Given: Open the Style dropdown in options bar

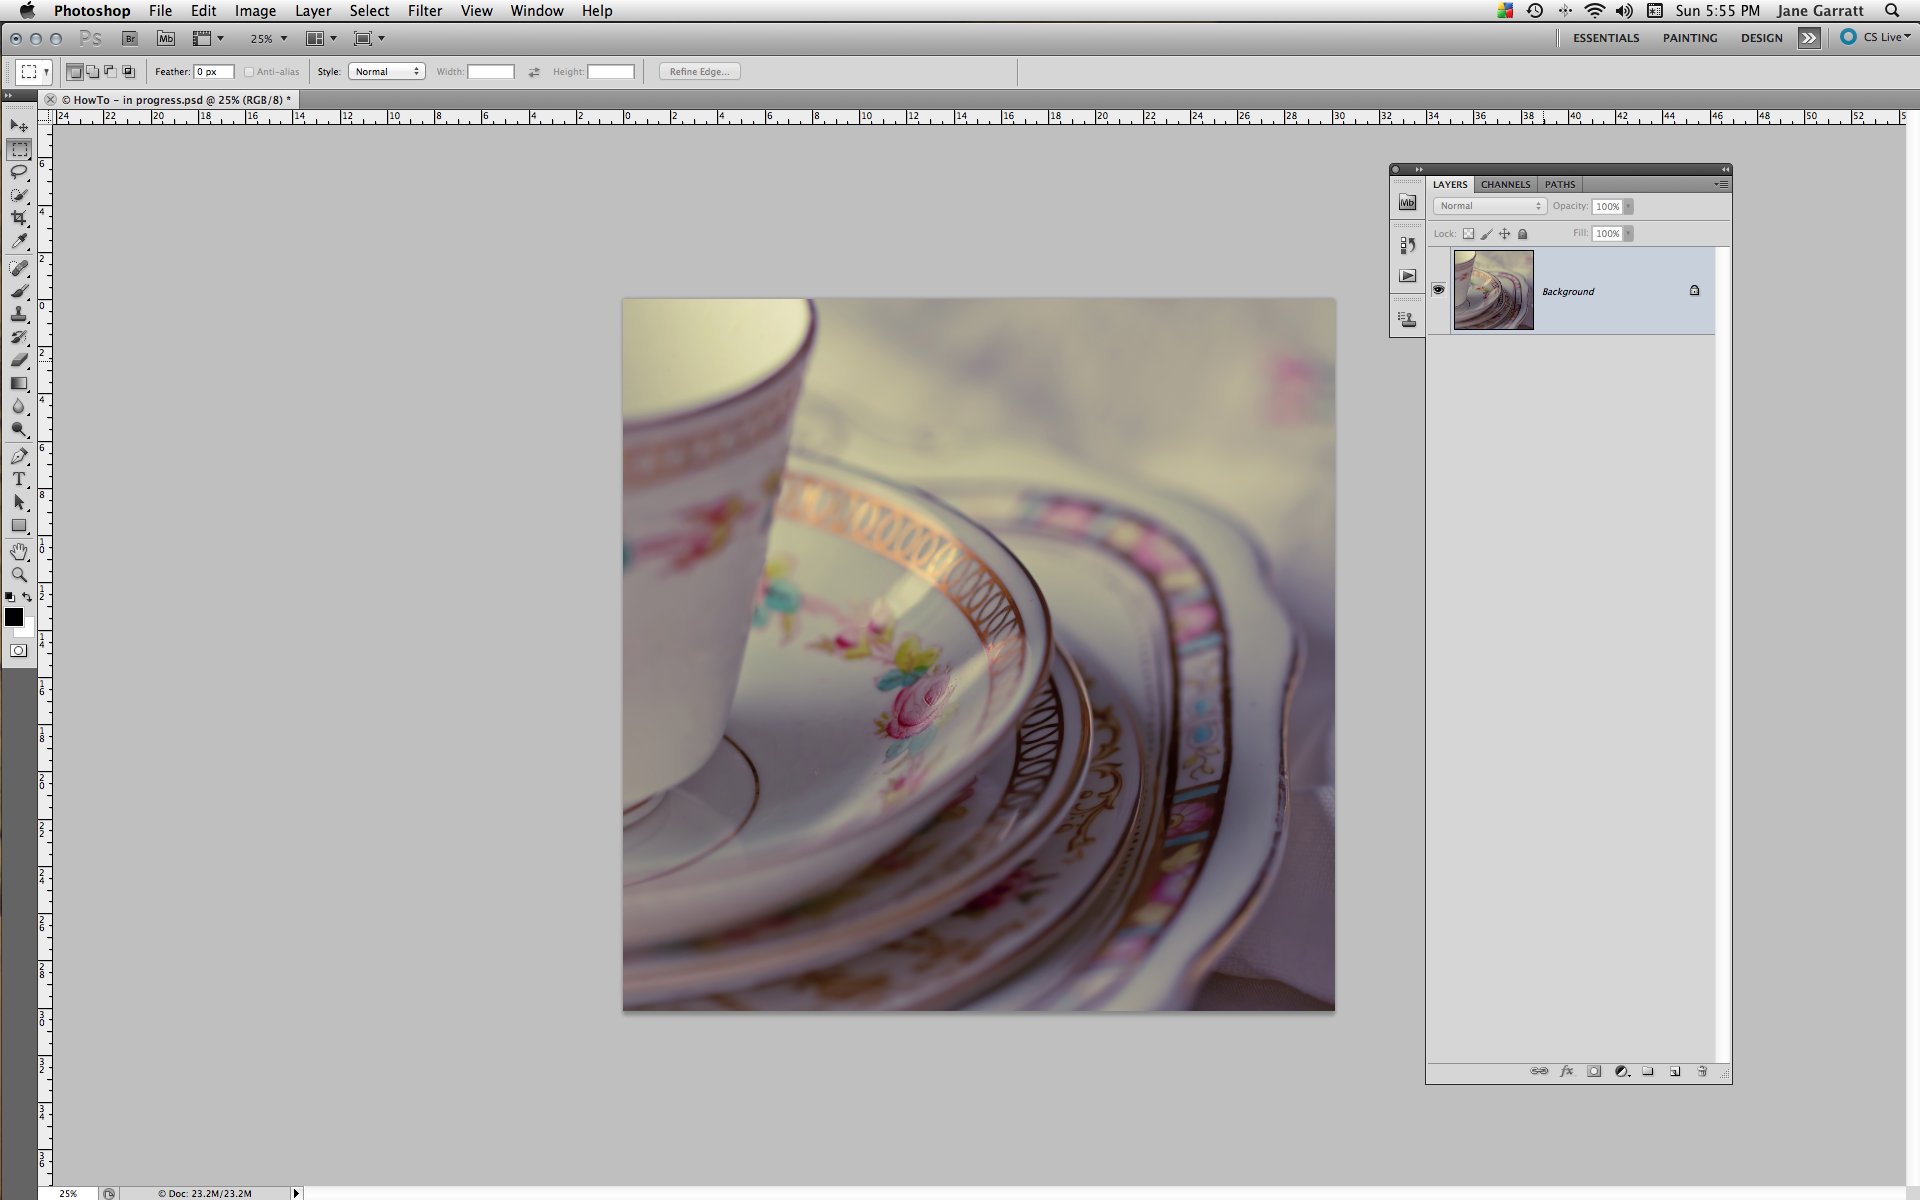Looking at the screenshot, I should tap(386, 71).
